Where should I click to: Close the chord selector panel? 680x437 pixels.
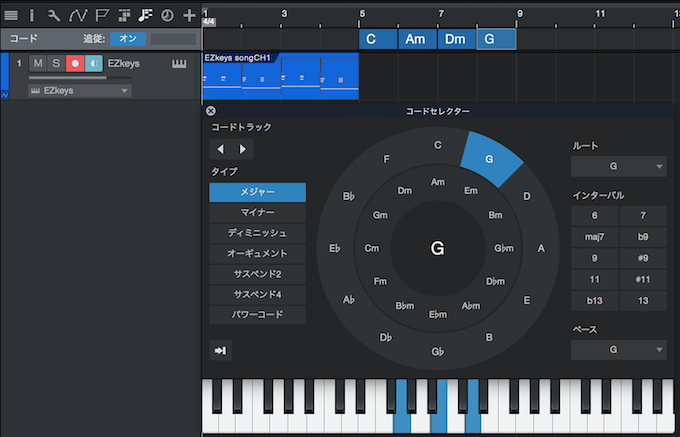pos(211,111)
